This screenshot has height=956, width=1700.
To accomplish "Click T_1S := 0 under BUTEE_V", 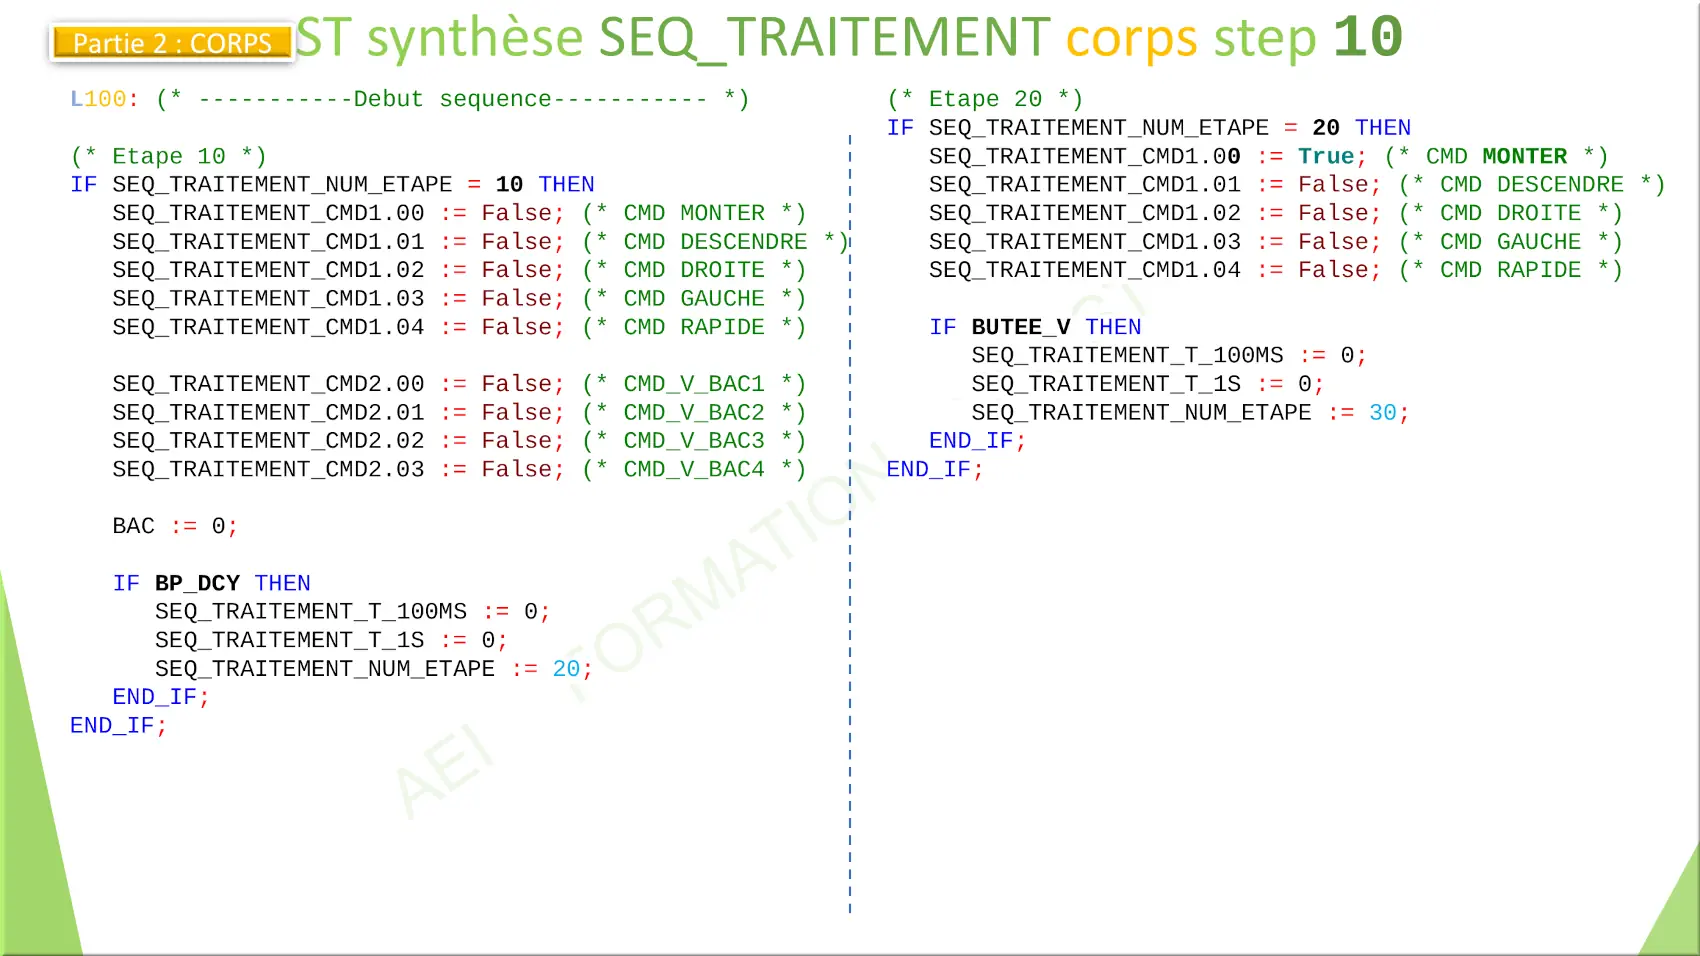I will [1148, 384].
